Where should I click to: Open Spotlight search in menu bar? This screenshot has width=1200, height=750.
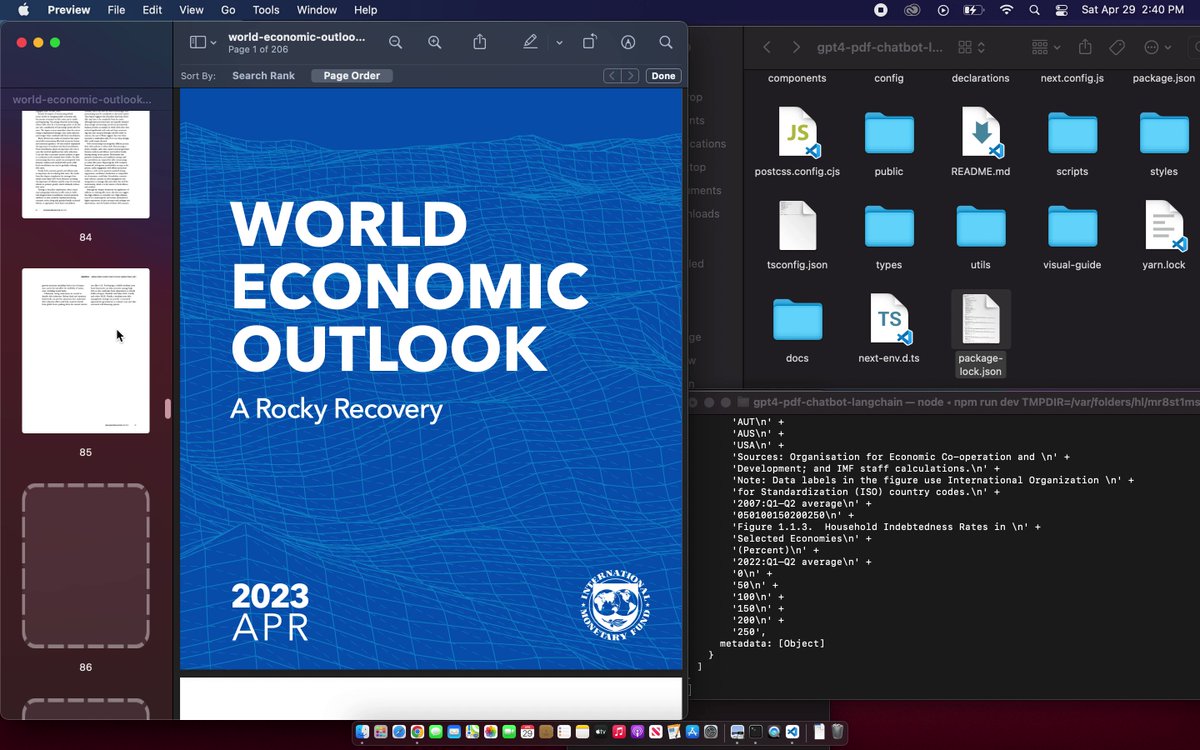[x=1034, y=10]
